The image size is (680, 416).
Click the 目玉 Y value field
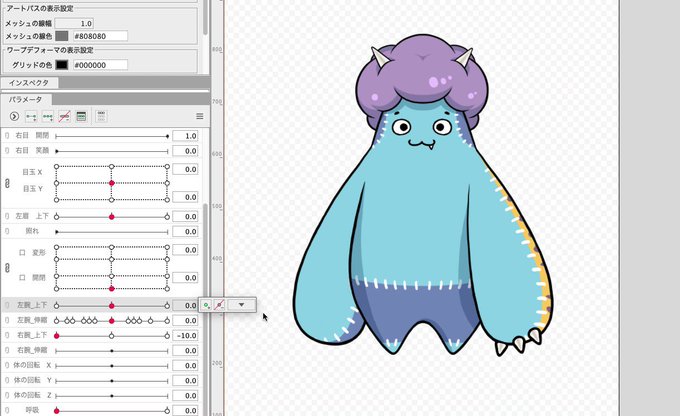185,197
